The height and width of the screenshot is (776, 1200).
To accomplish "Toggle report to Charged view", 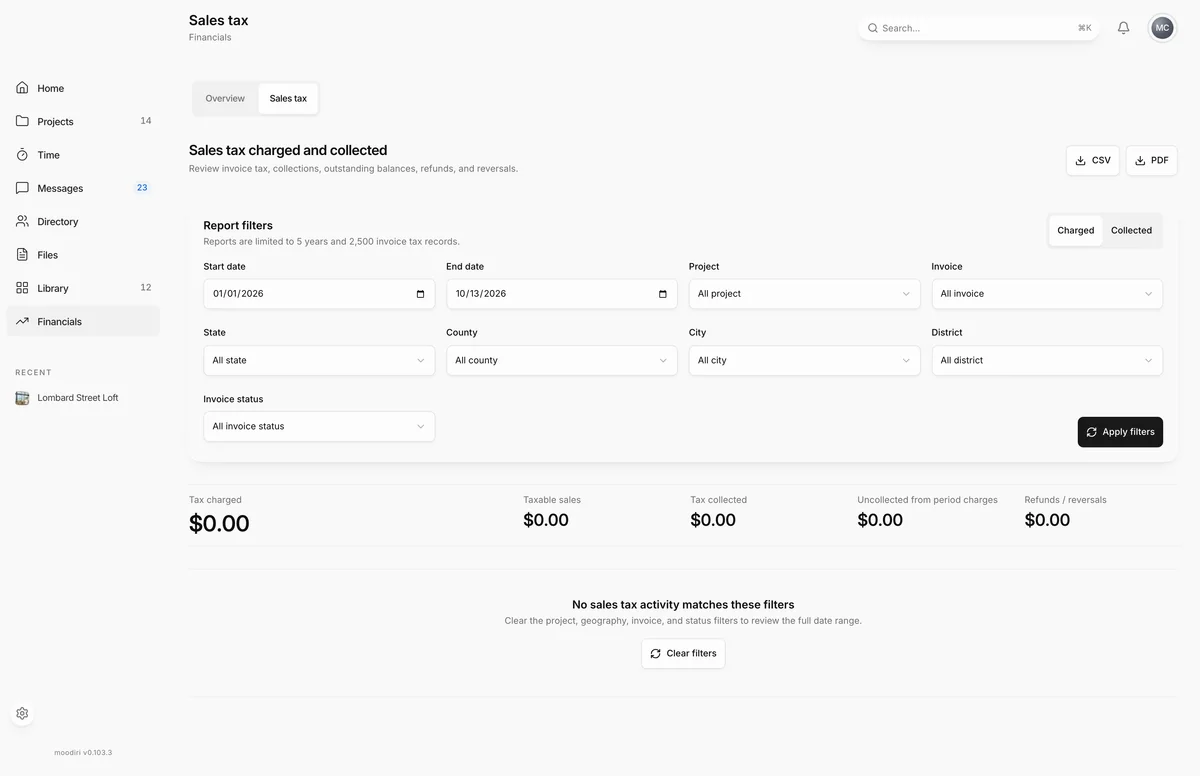I will pos(1076,230).
